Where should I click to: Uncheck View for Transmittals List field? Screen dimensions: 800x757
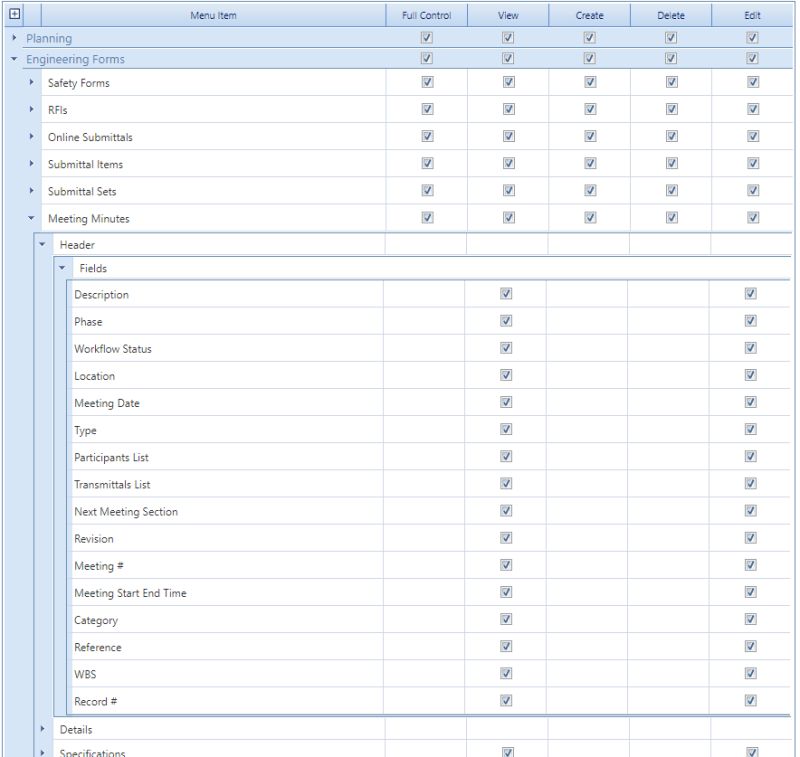tap(506, 484)
